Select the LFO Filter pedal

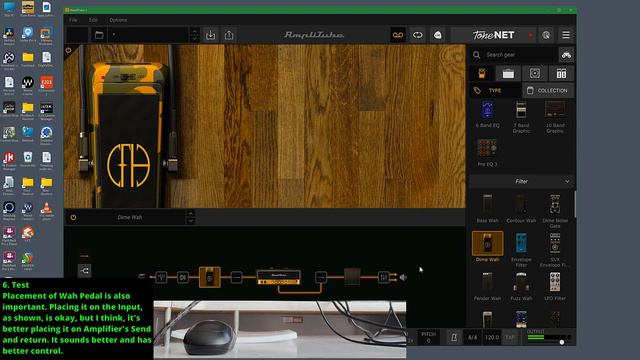pyautogui.click(x=555, y=286)
